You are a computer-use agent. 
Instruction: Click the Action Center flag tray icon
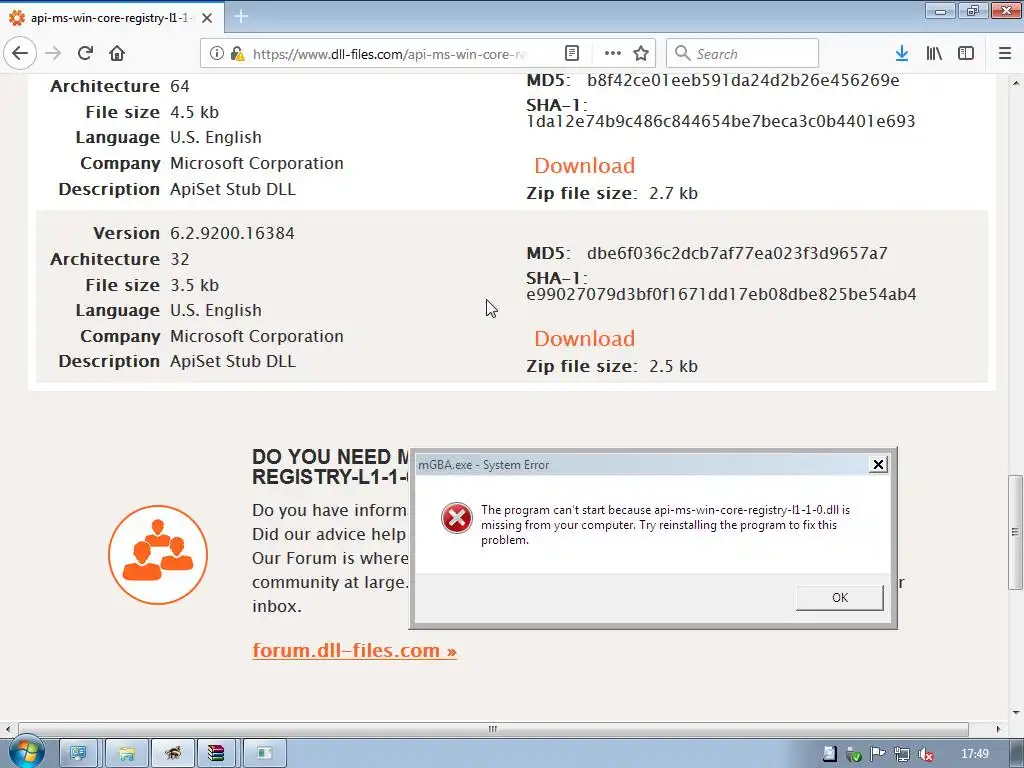877,754
